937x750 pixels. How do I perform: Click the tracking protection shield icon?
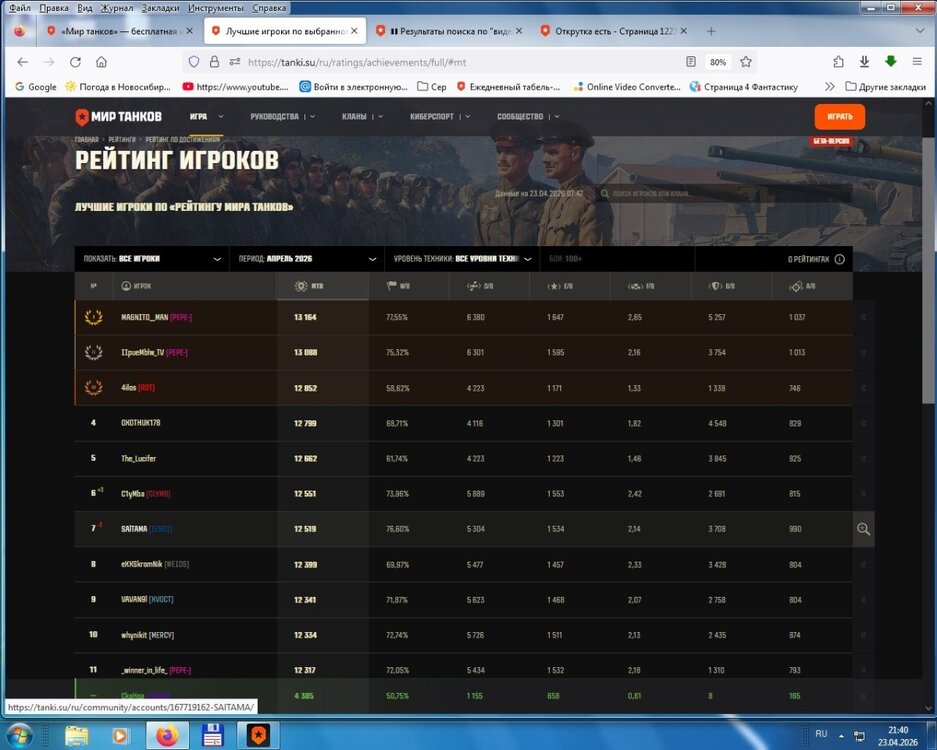click(194, 62)
